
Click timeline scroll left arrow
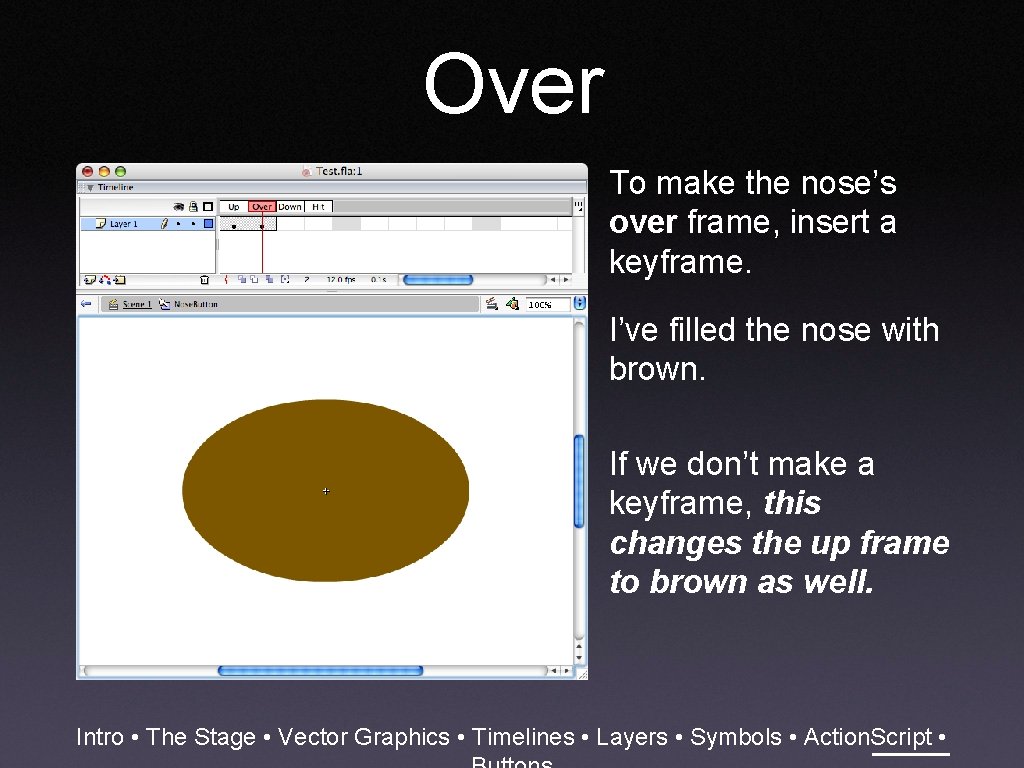pyautogui.click(x=553, y=280)
